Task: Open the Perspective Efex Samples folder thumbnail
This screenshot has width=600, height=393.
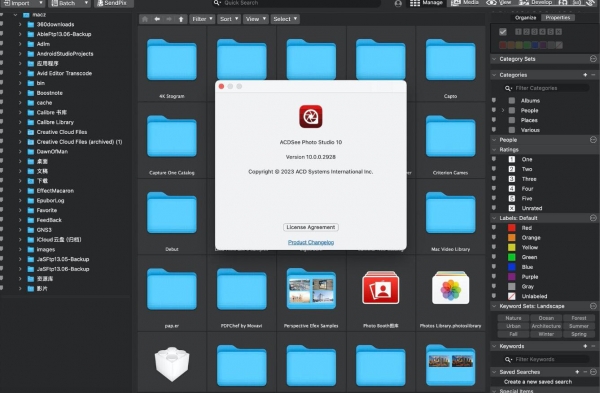Action: click(311, 289)
